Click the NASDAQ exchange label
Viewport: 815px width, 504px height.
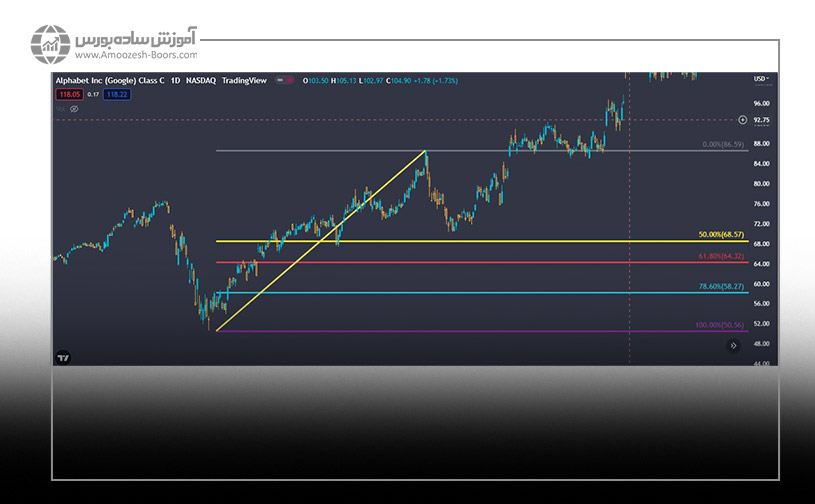202,80
